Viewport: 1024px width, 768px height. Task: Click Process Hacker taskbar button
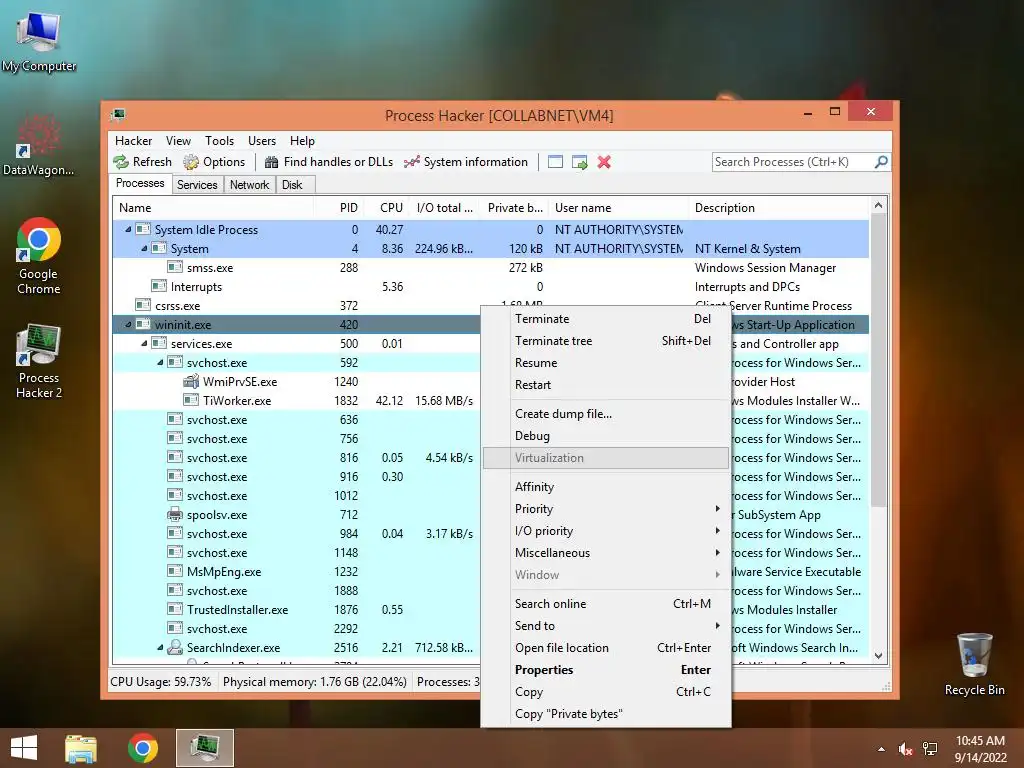[204, 748]
